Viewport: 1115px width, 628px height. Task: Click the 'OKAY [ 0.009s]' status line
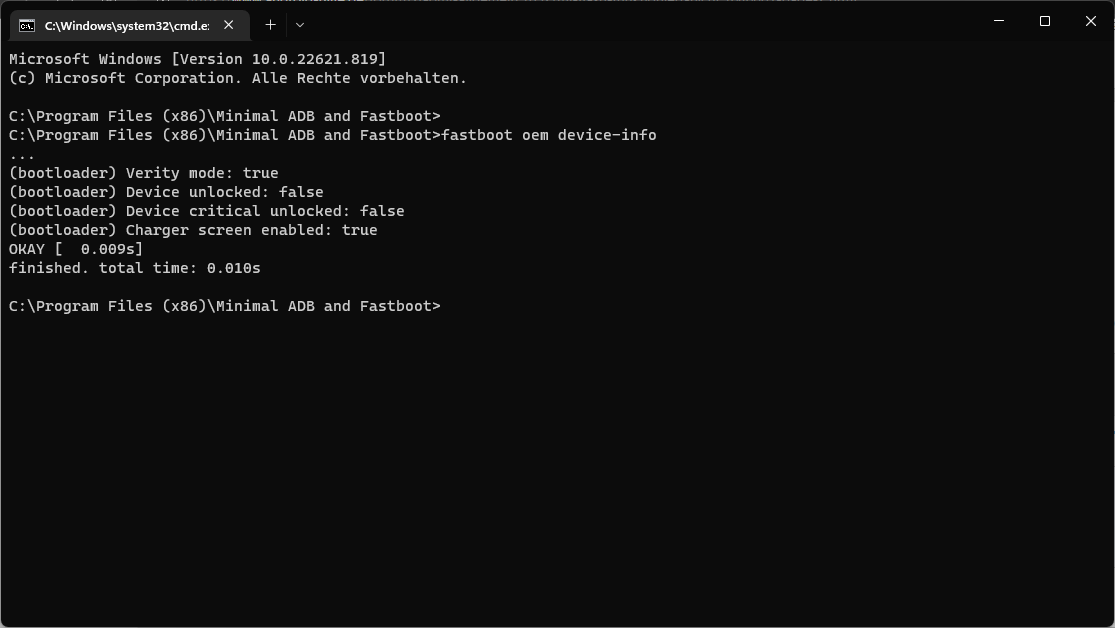76,249
